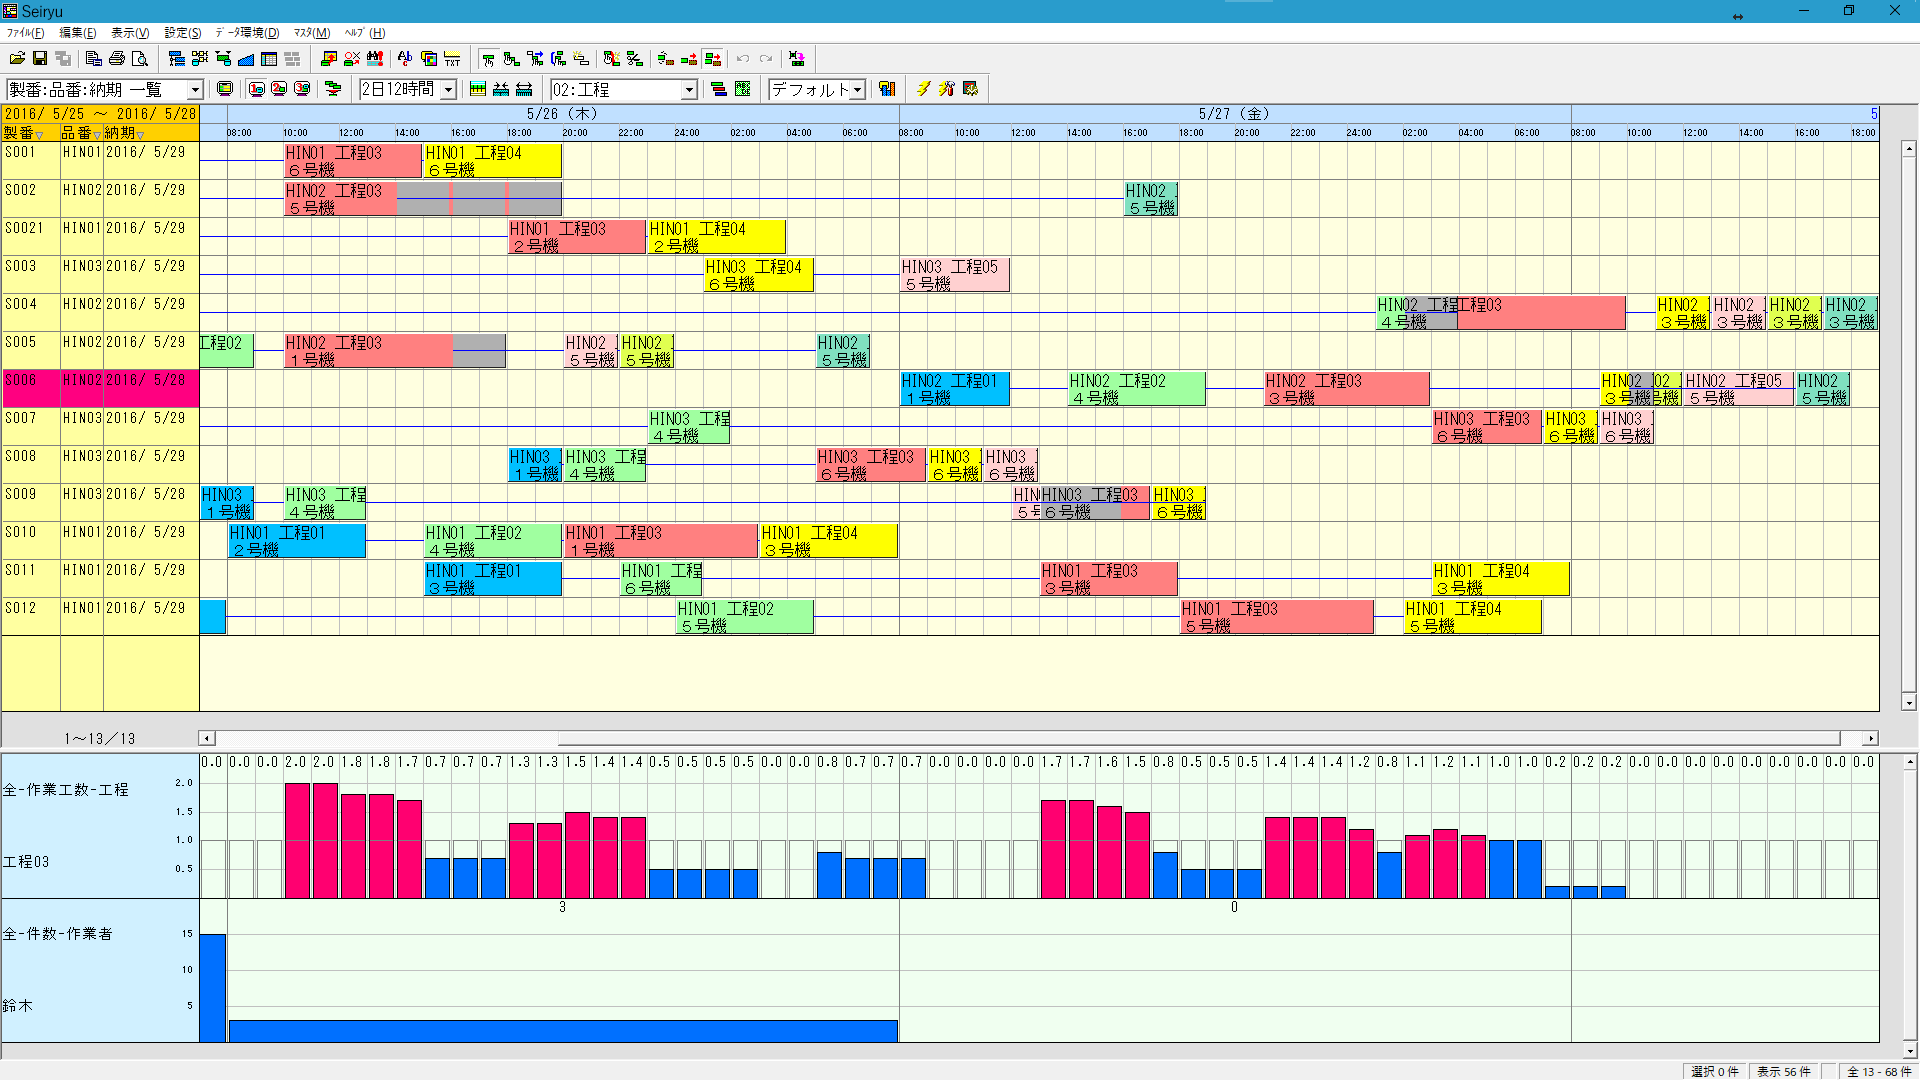Image resolution: width=1920 pixels, height=1080 pixels.
Task: Toggle the number 1 monitor view button
Action: click(x=256, y=89)
